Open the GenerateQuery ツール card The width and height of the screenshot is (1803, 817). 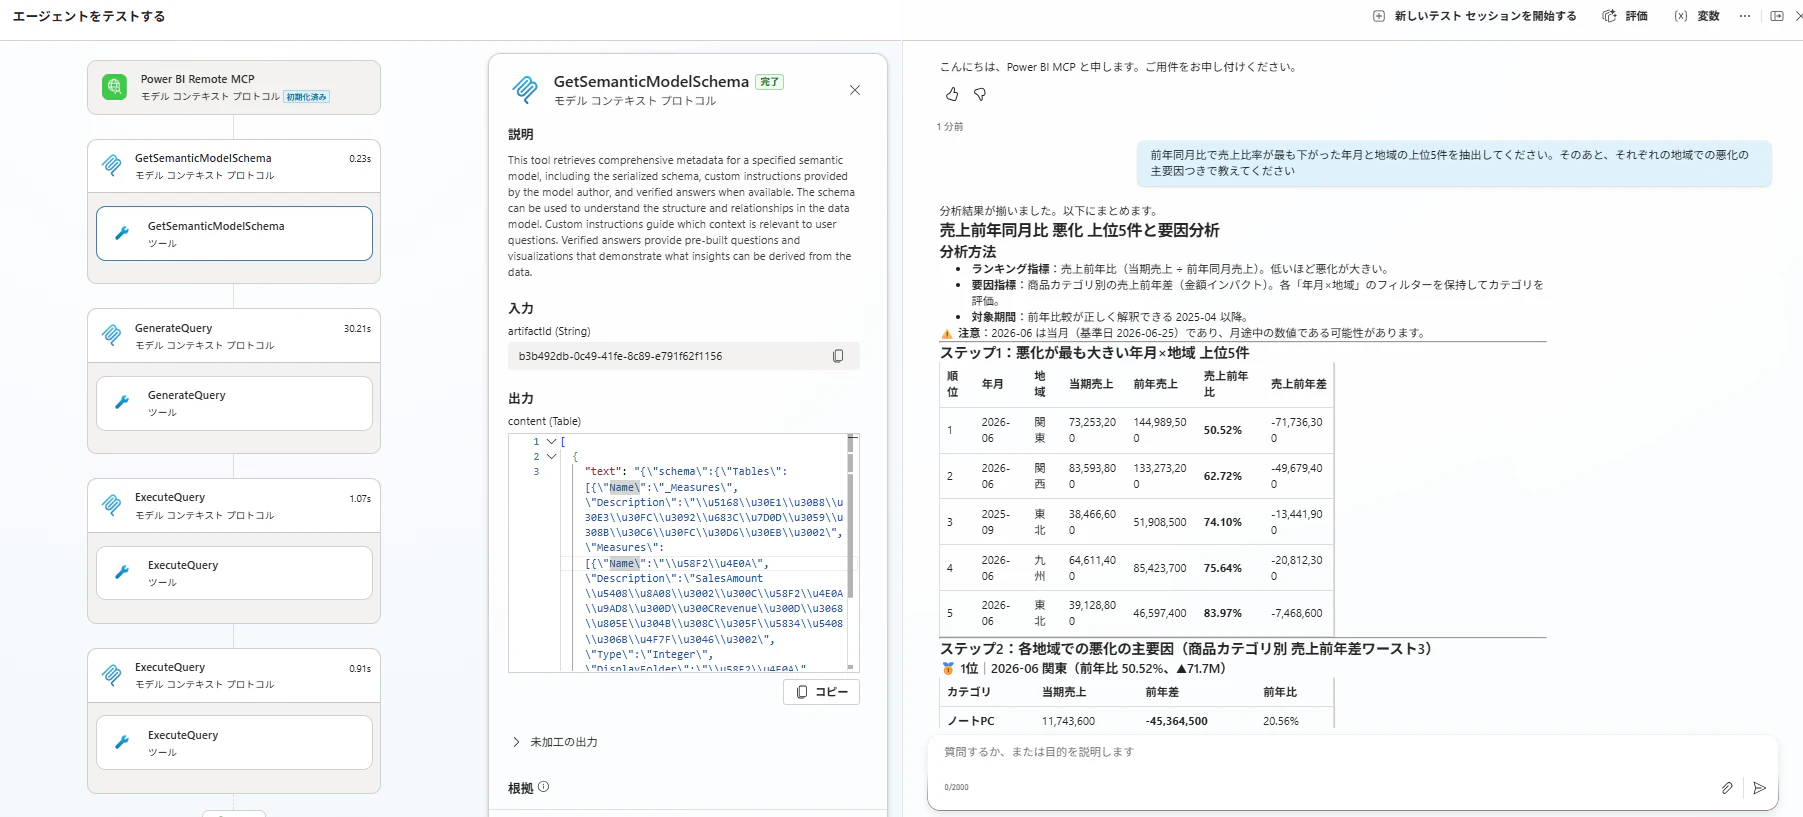(x=234, y=403)
